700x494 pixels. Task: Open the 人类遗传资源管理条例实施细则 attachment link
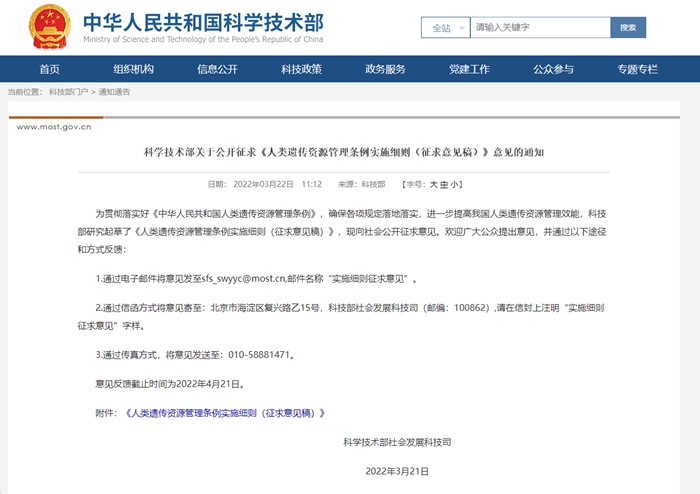(223, 412)
